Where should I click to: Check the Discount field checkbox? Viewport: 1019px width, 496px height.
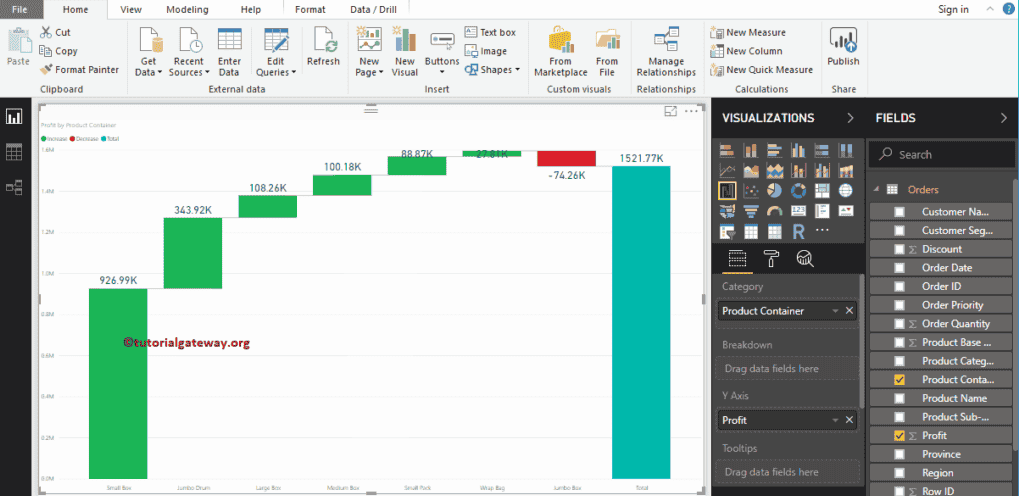pos(899,249)
